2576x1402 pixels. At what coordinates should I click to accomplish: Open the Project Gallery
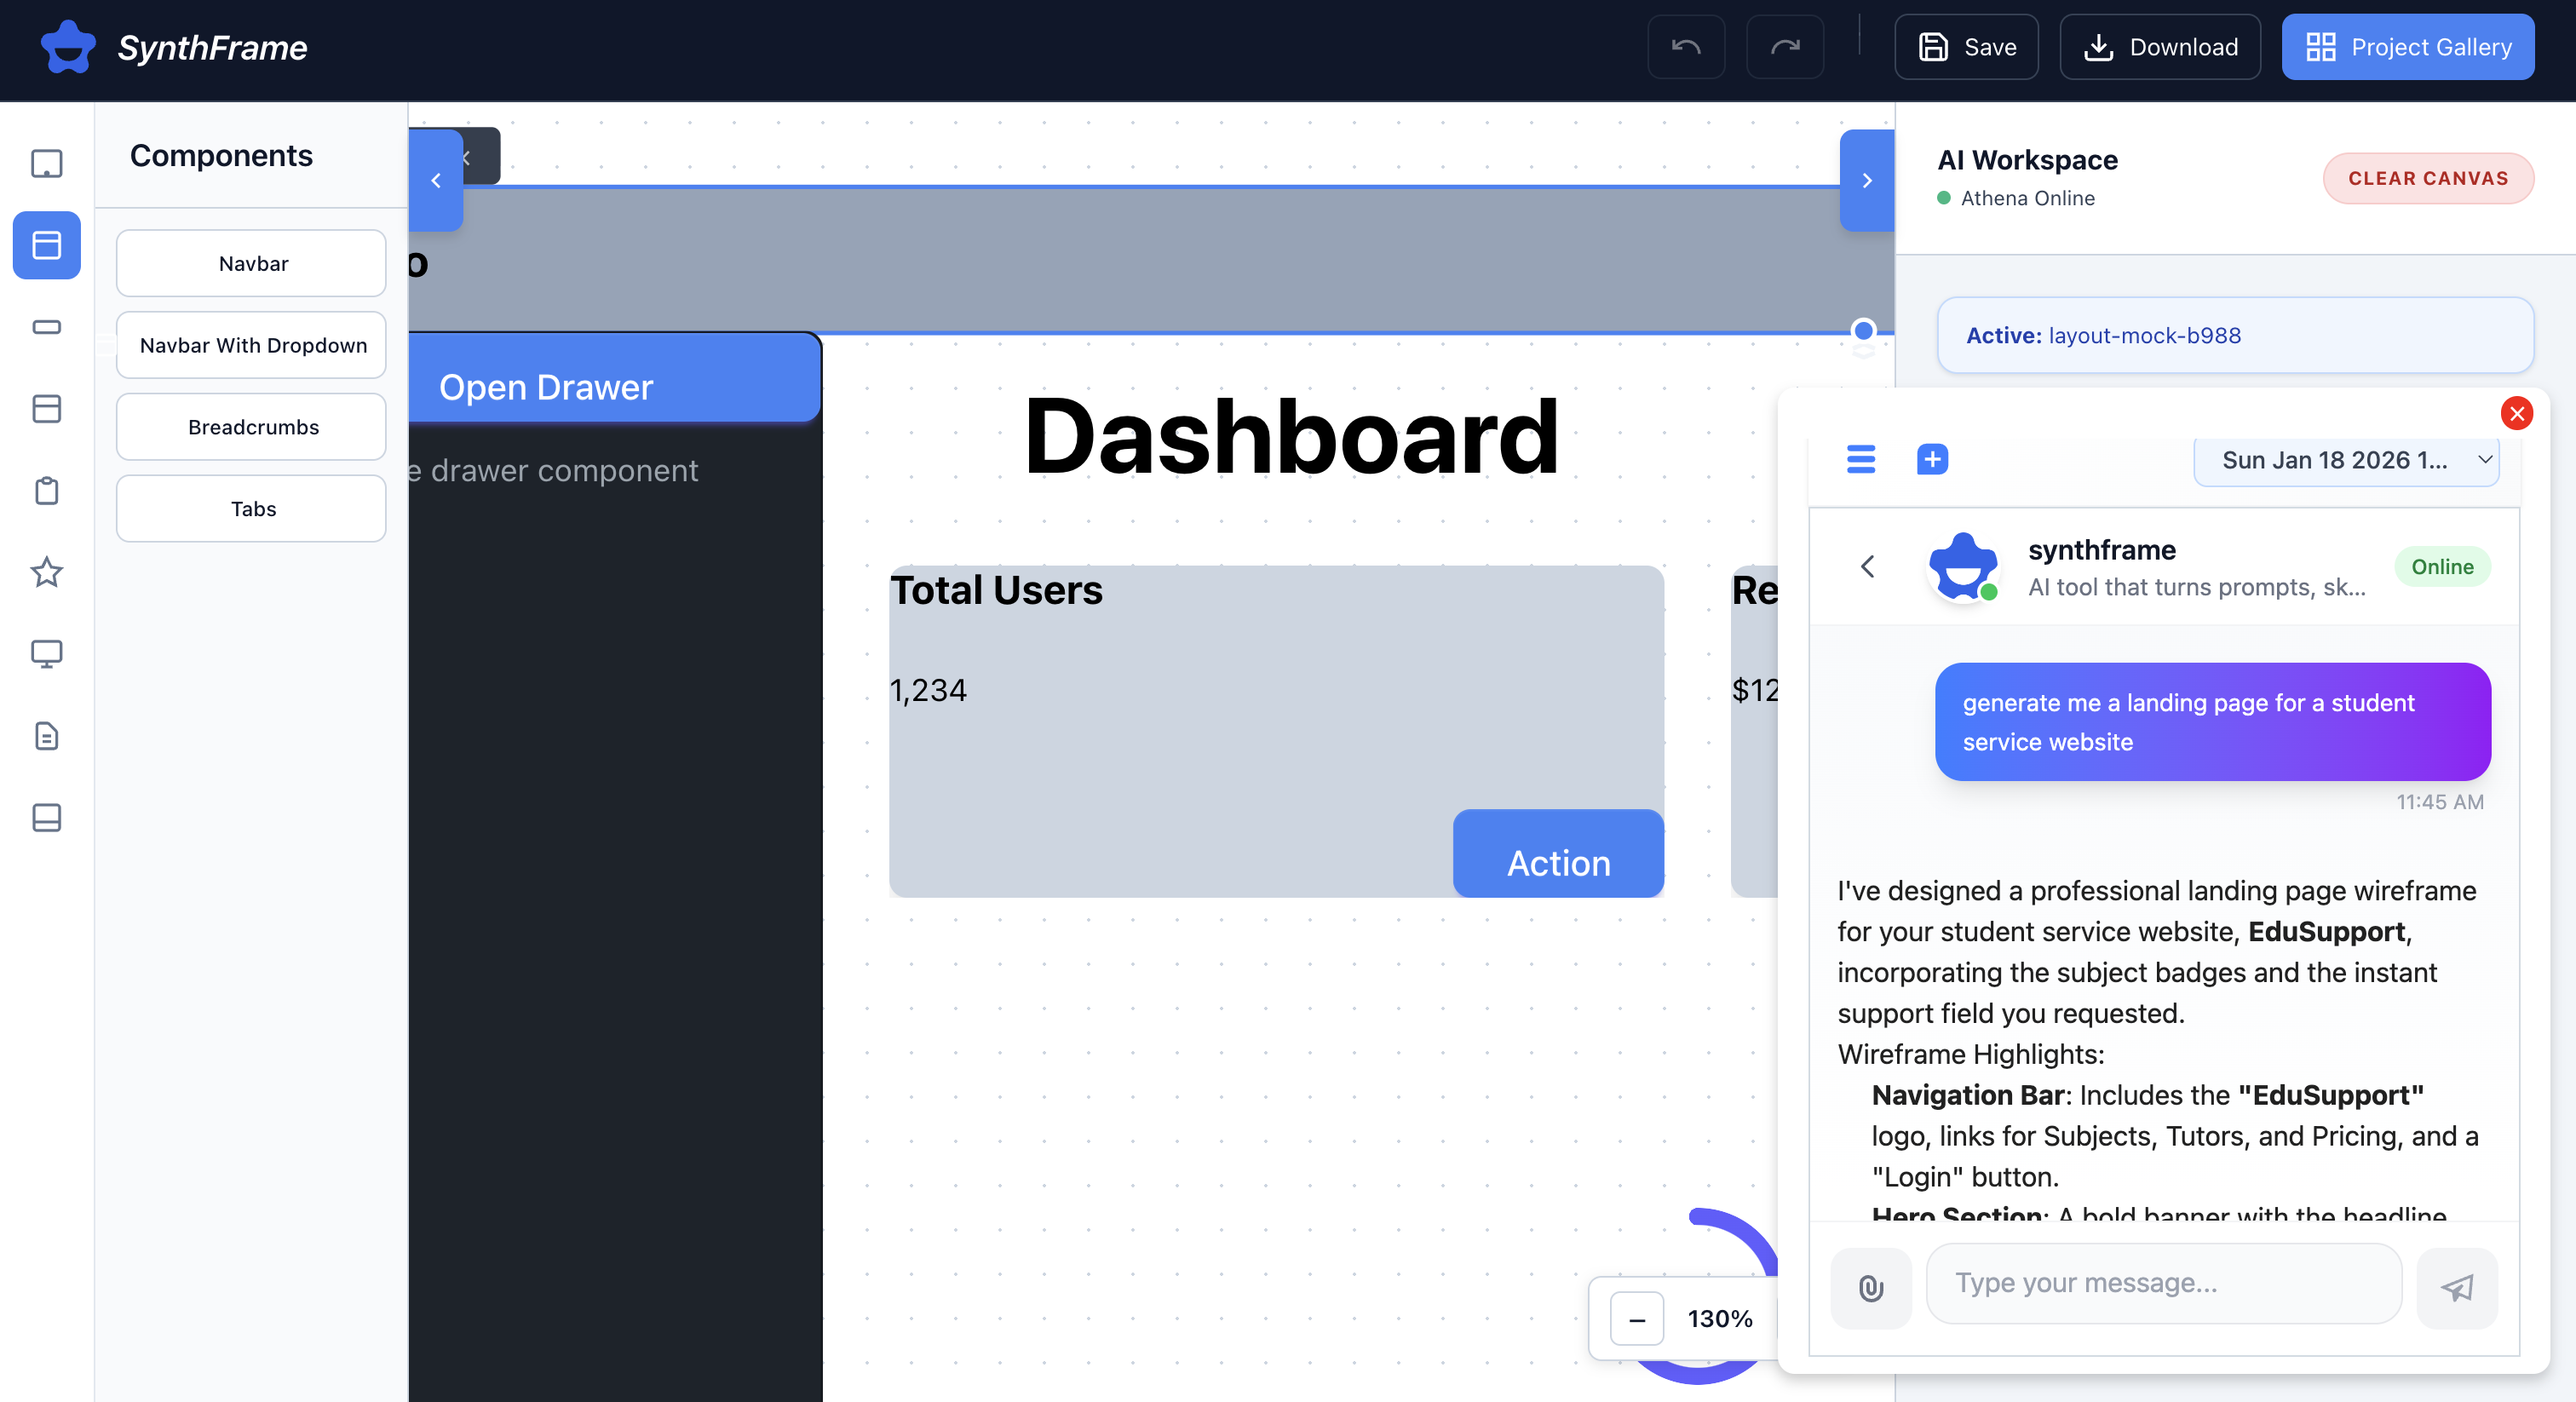(2407, 47)
